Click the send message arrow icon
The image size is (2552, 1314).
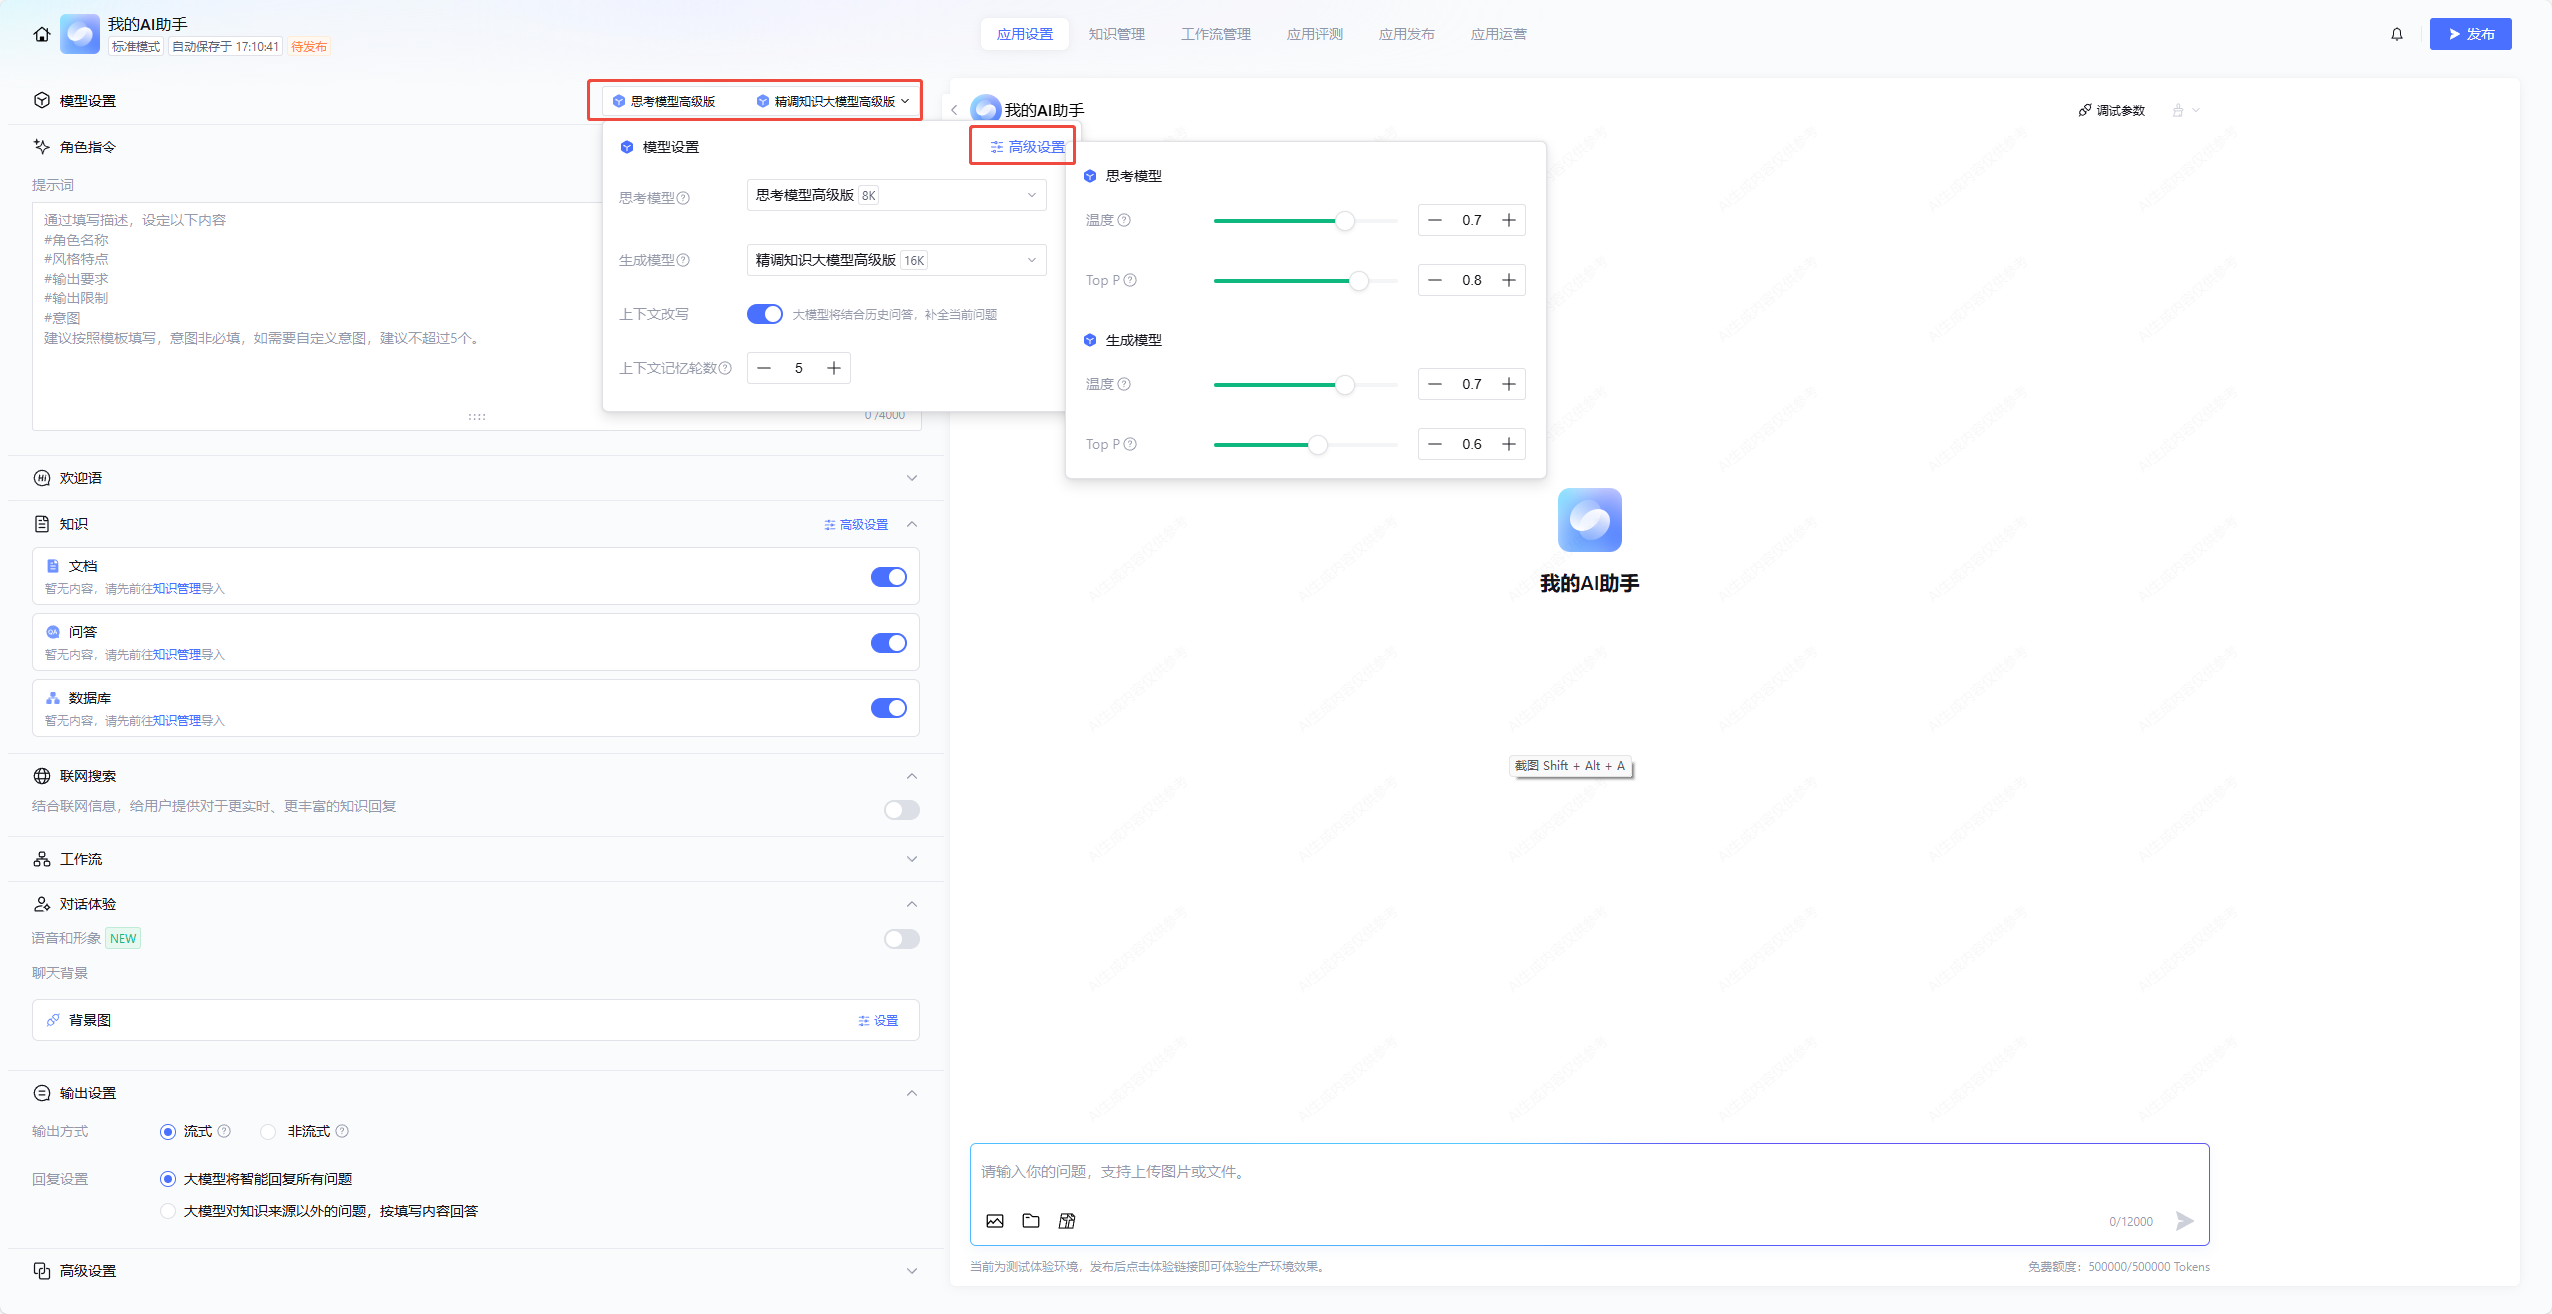tap(2184, 1220)
